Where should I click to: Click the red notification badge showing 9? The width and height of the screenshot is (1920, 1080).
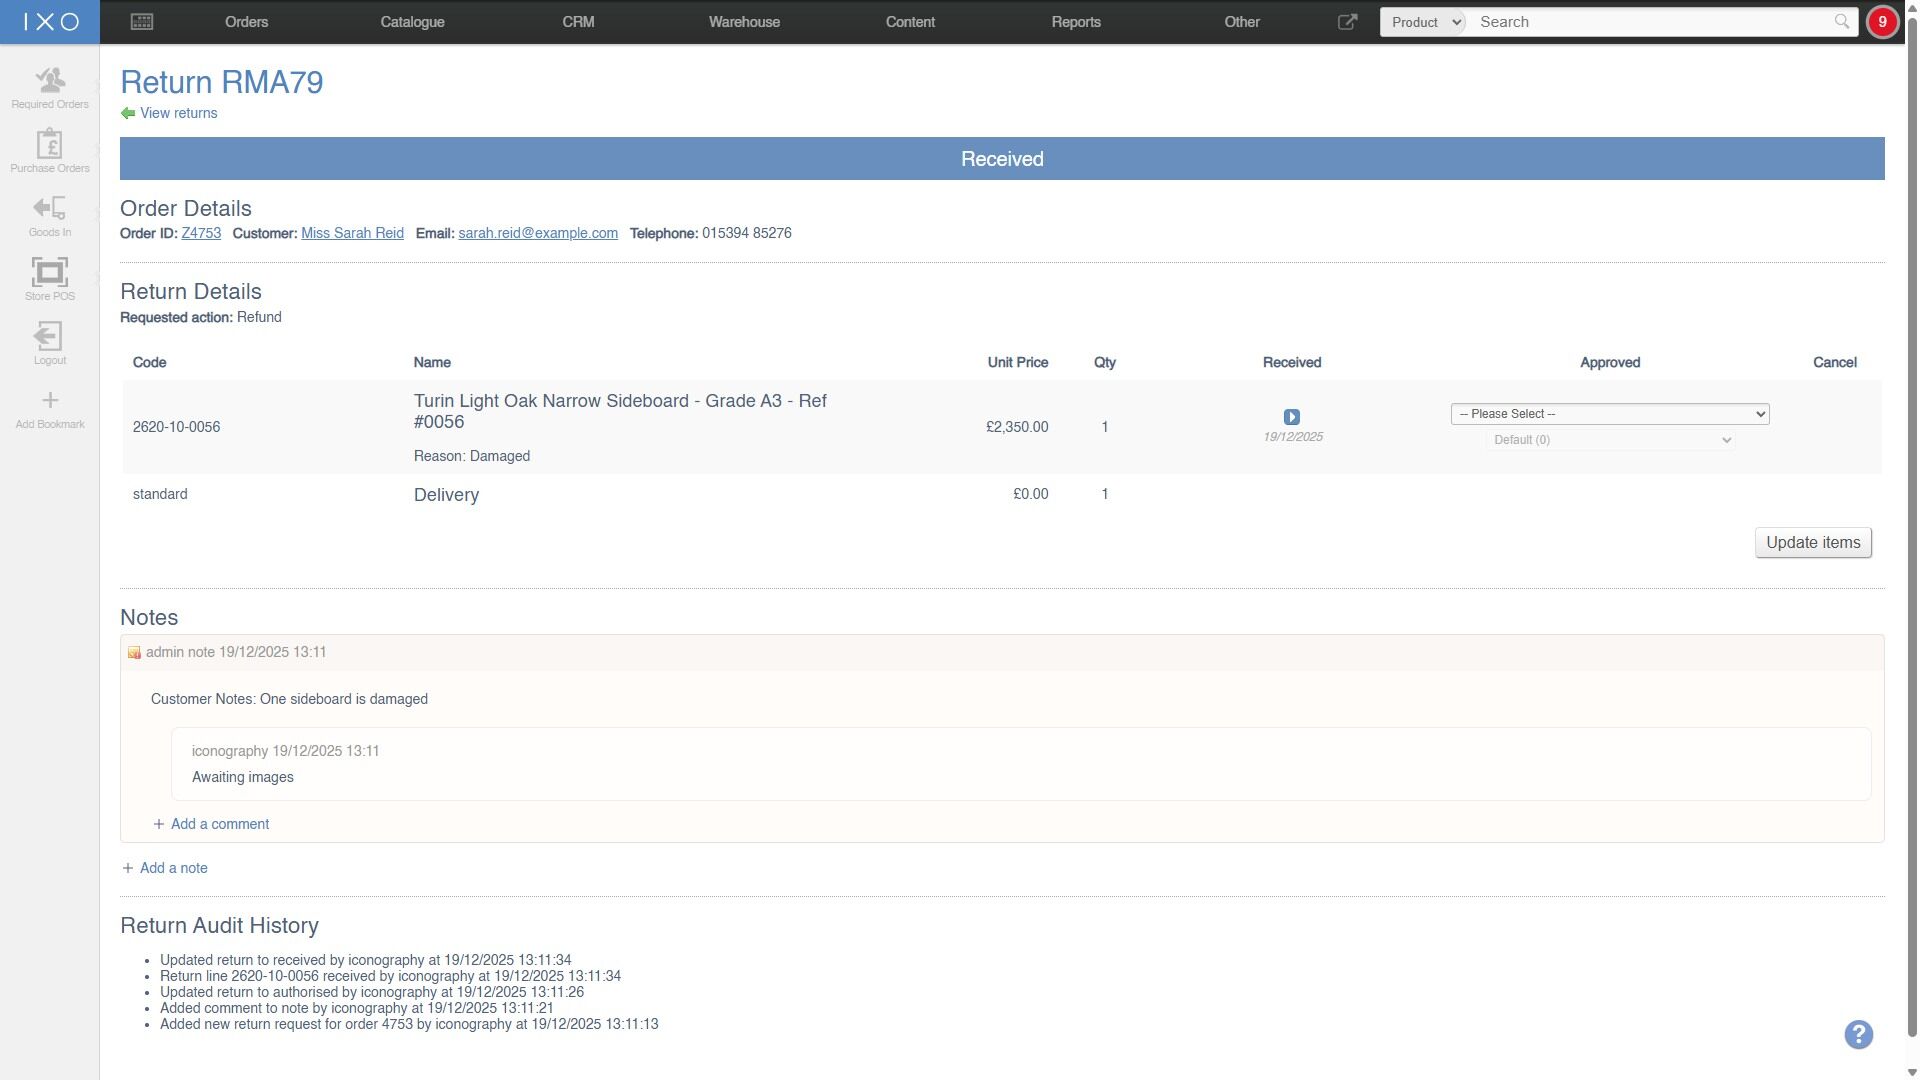(1882, 22)
